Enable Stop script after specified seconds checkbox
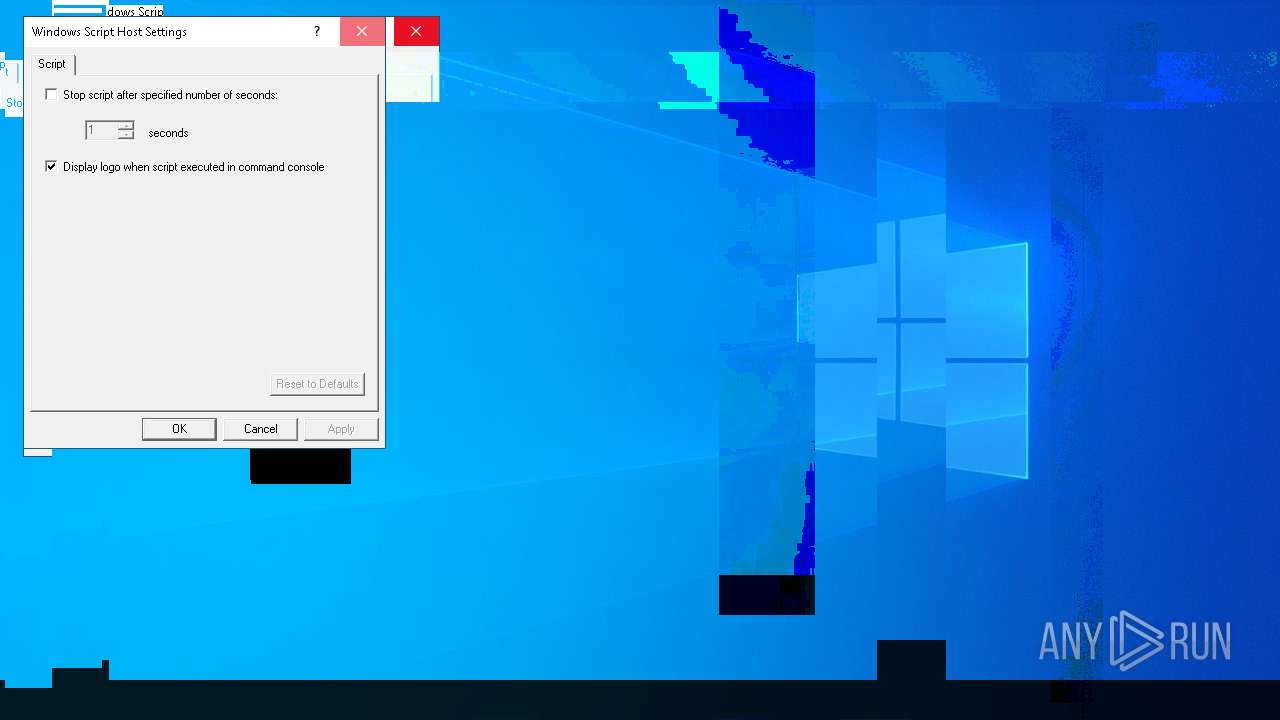Screen dimensions: 1280x720 (51, 95)
